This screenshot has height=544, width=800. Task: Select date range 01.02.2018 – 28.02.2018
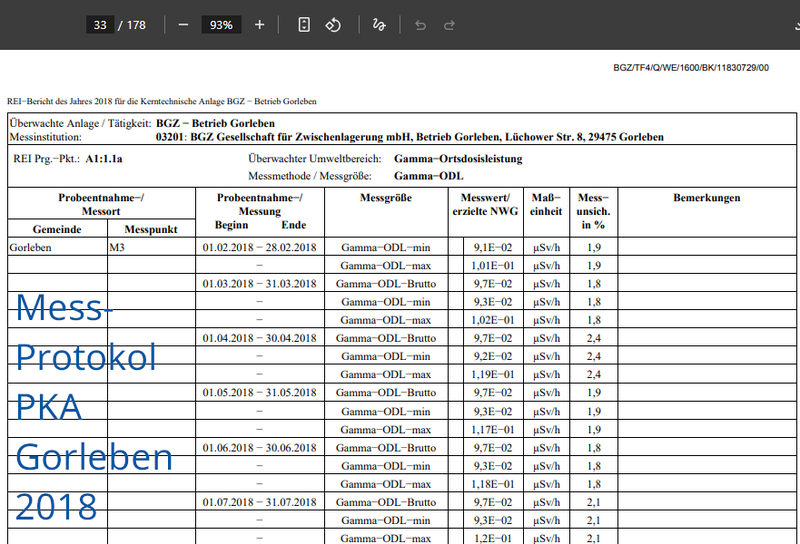click(x=259, y=247)
